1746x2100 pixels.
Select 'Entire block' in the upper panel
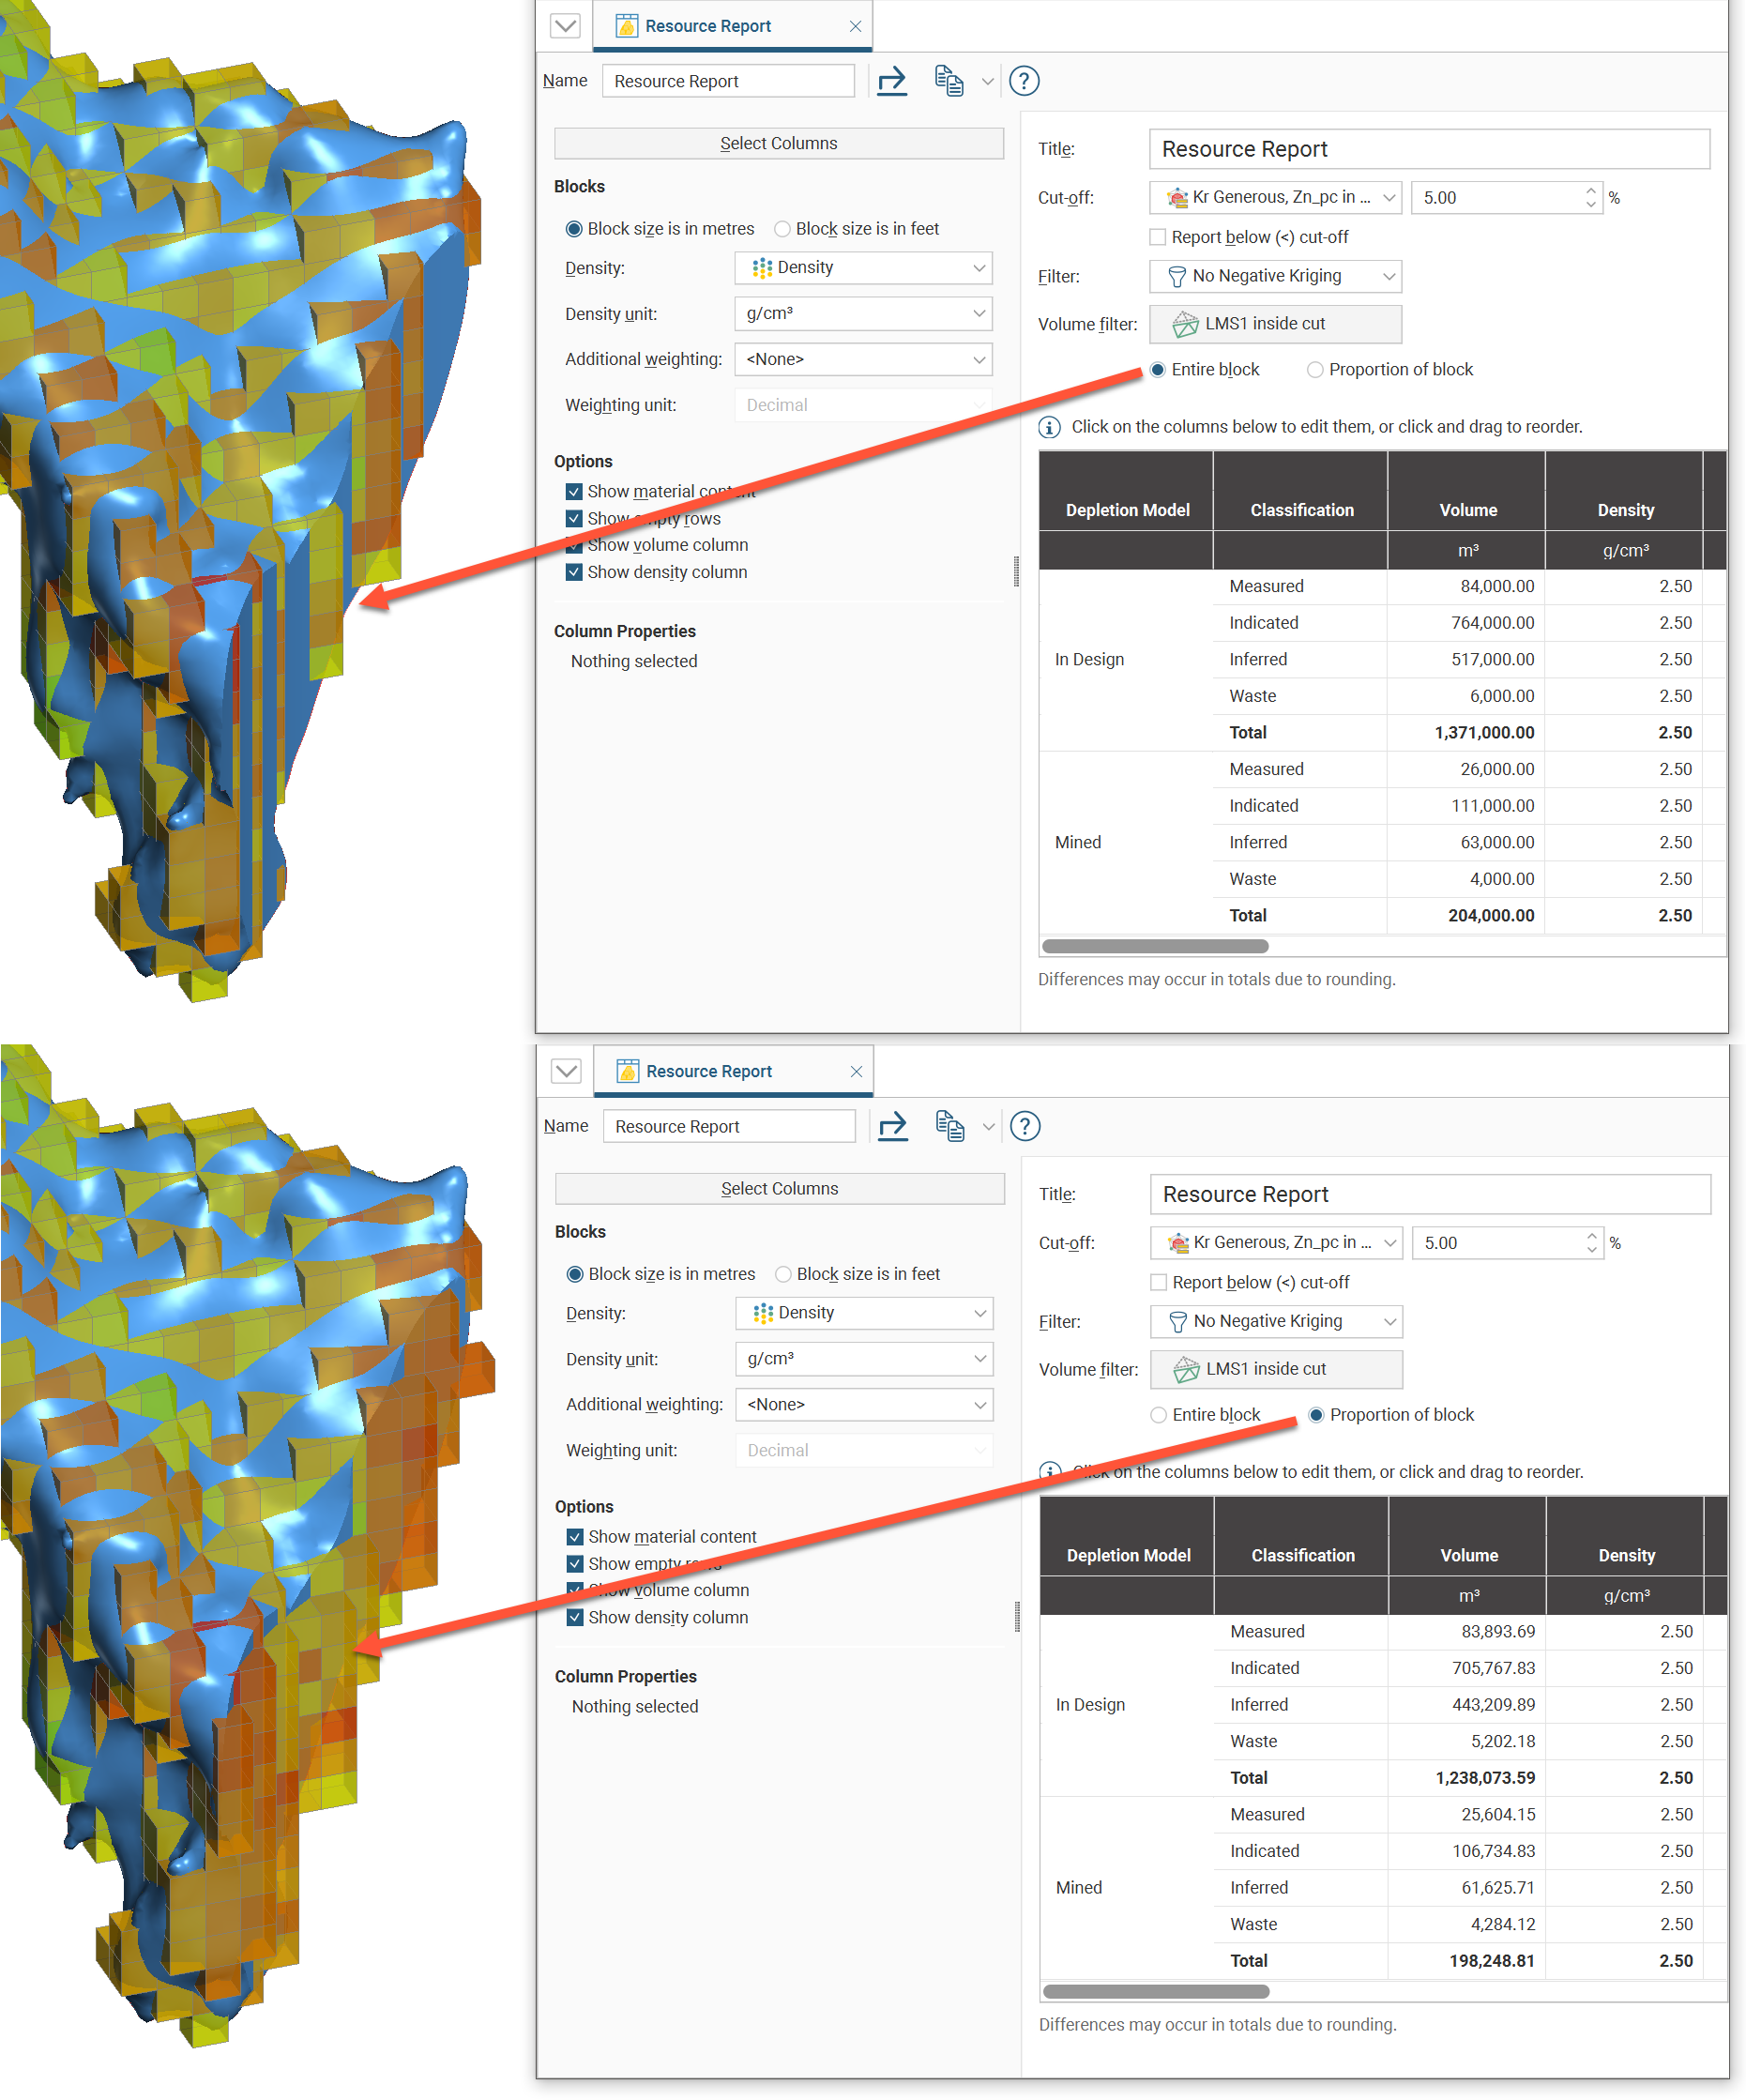pyautogui.click(x=1158, y=370)
